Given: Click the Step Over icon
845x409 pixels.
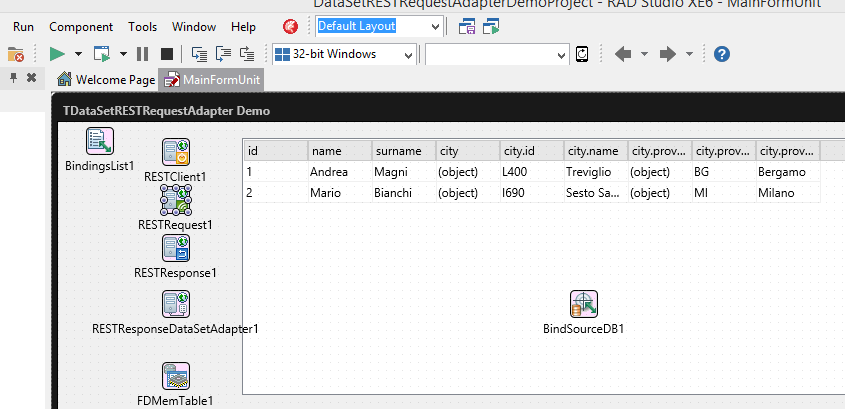Looking at the screenshot, I should pyautogui.click(x=223, y=54).
